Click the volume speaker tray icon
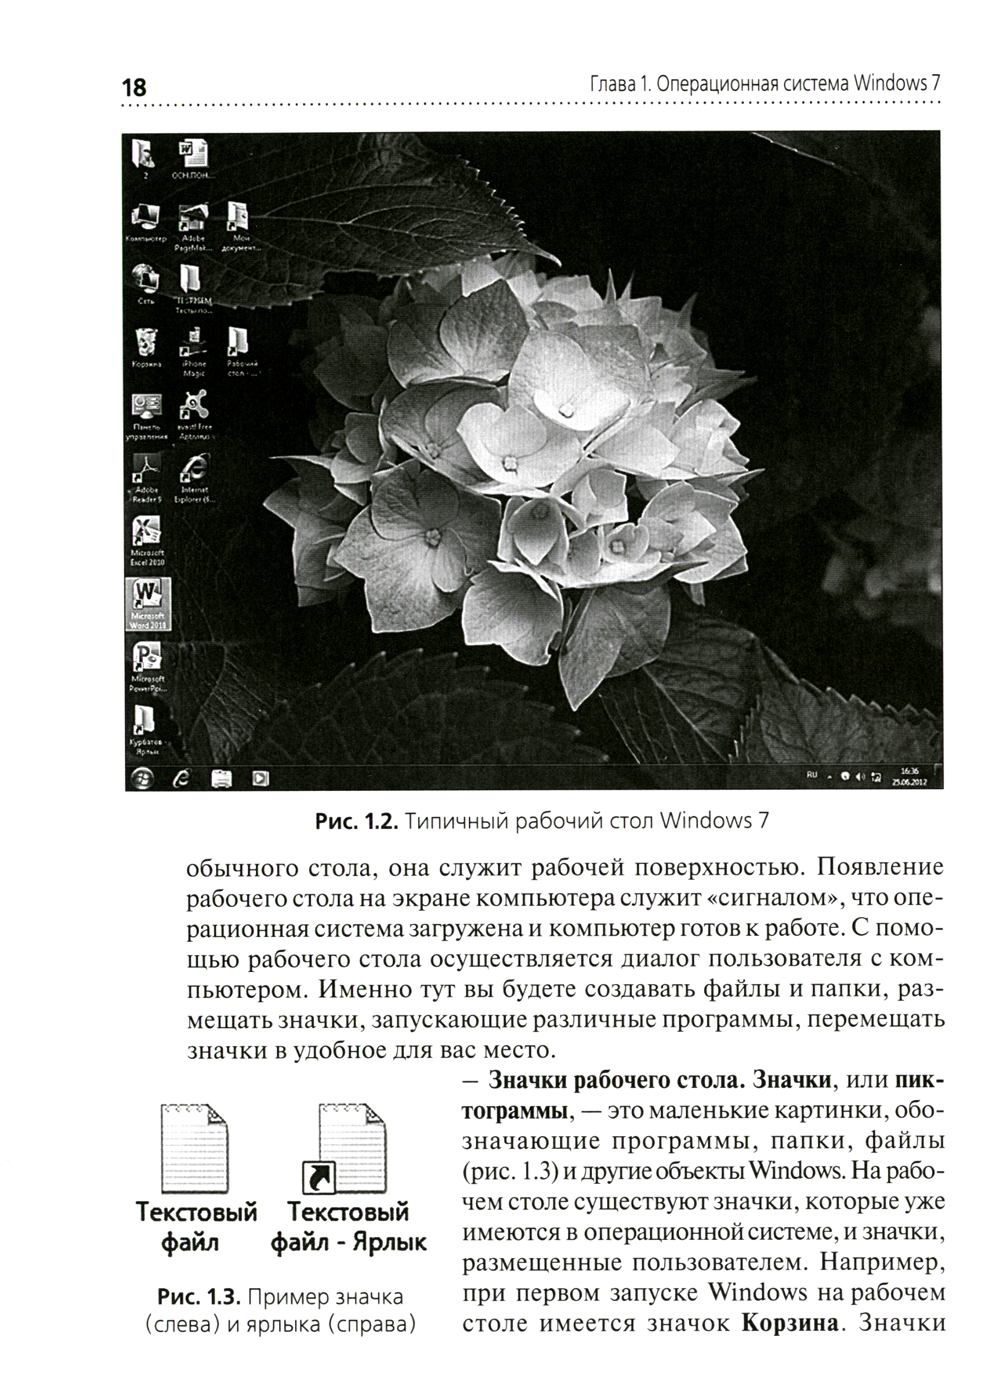The width and height of the screenshot is (1000, 1398). (861, 776)
